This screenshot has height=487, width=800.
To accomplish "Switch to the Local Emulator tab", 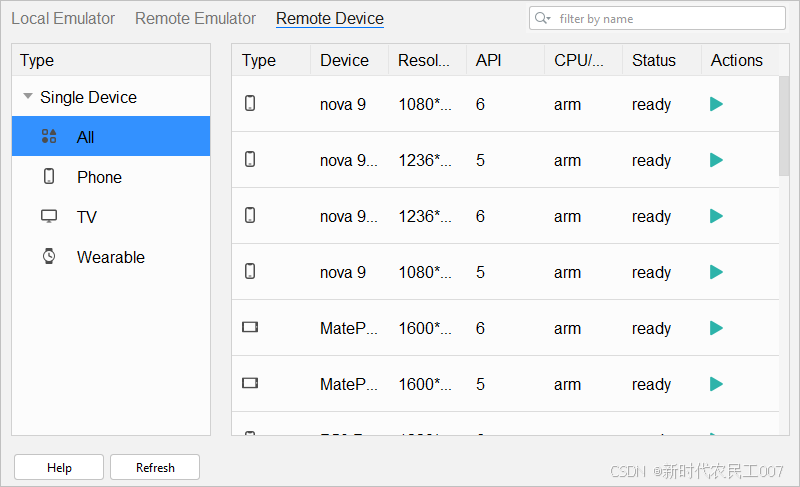I will point(63,18).
